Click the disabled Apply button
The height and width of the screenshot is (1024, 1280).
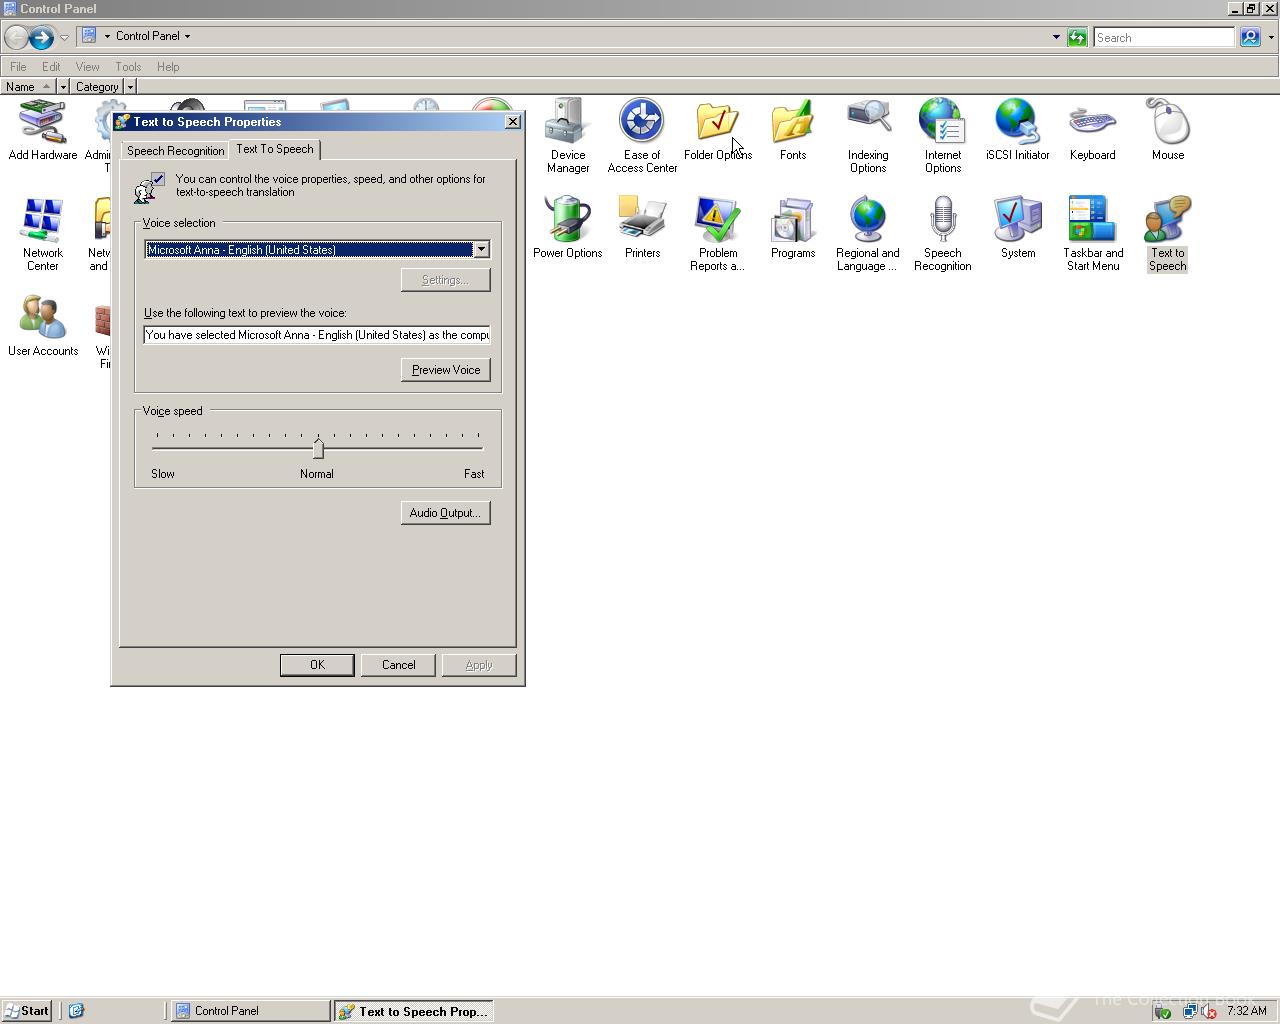[479, 665]
